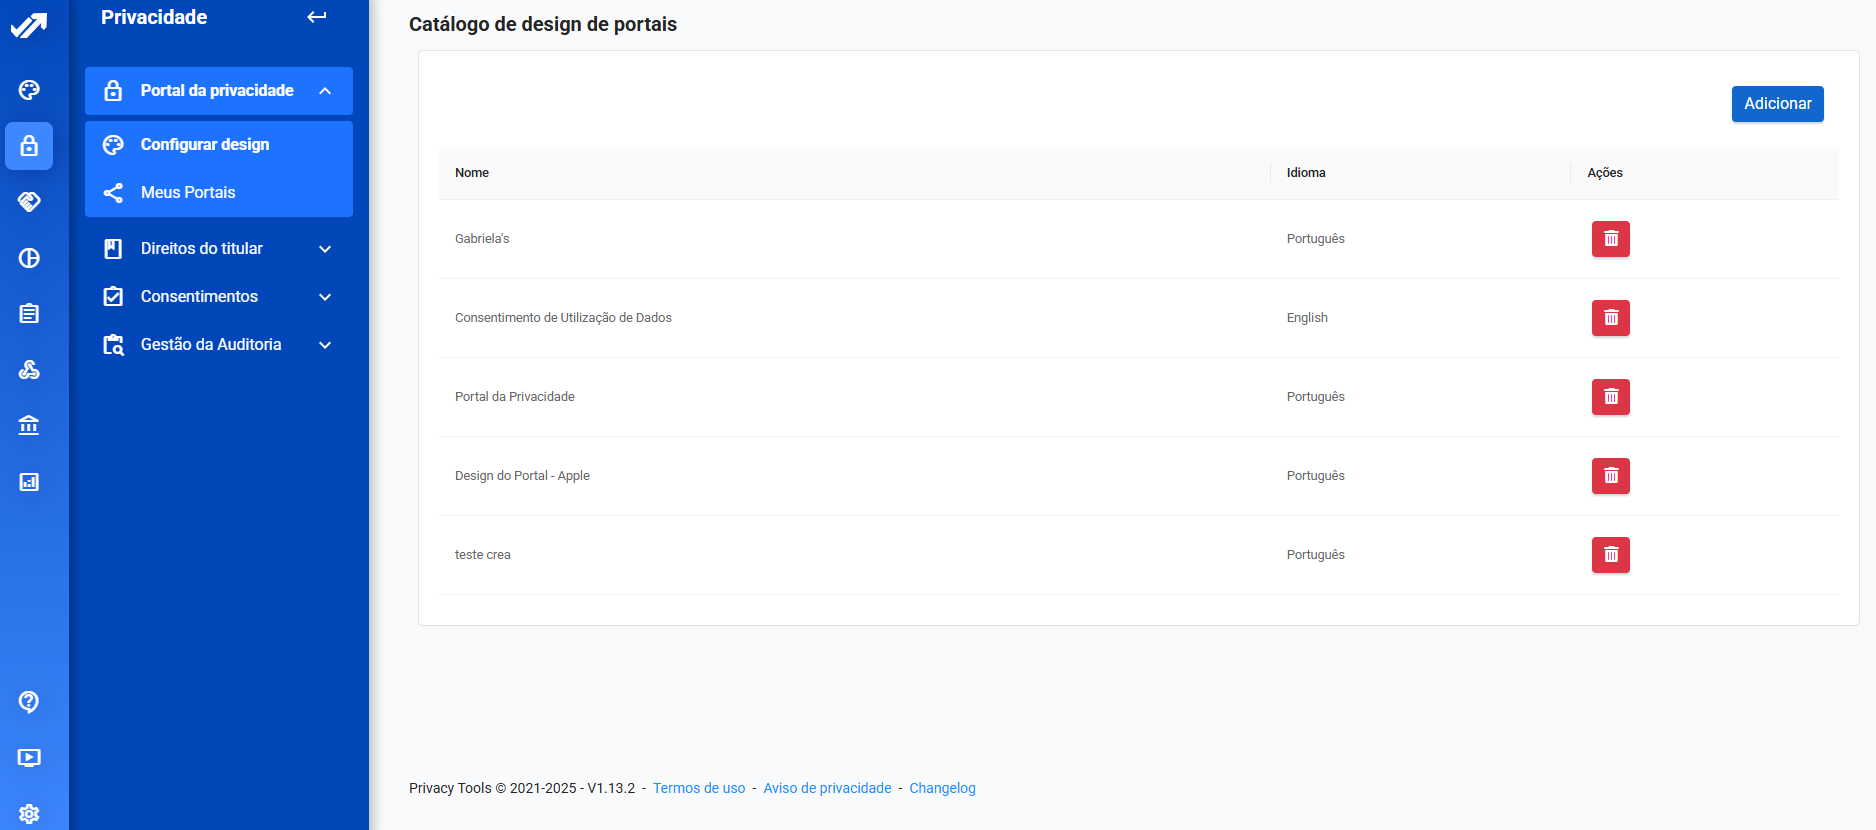Screen dimensions: 1876x830
Task: Open the video play icon in rail
Action: (x=29, y=758)
